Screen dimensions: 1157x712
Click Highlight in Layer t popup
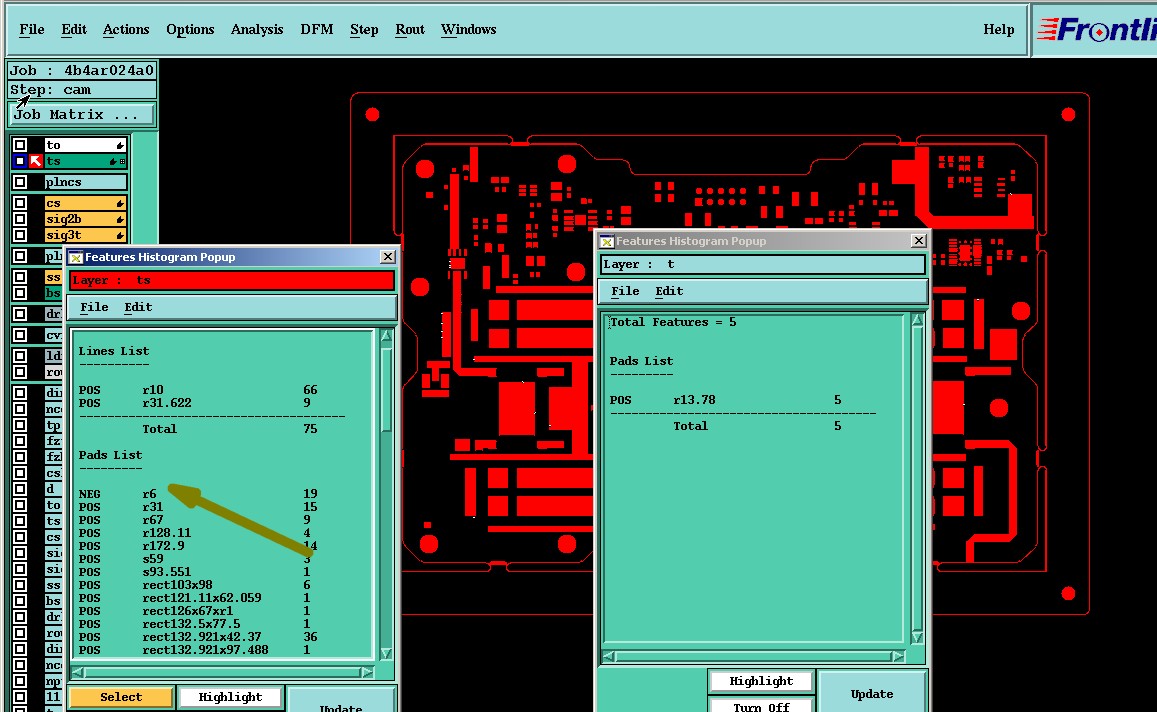click(x=761, y=680)
